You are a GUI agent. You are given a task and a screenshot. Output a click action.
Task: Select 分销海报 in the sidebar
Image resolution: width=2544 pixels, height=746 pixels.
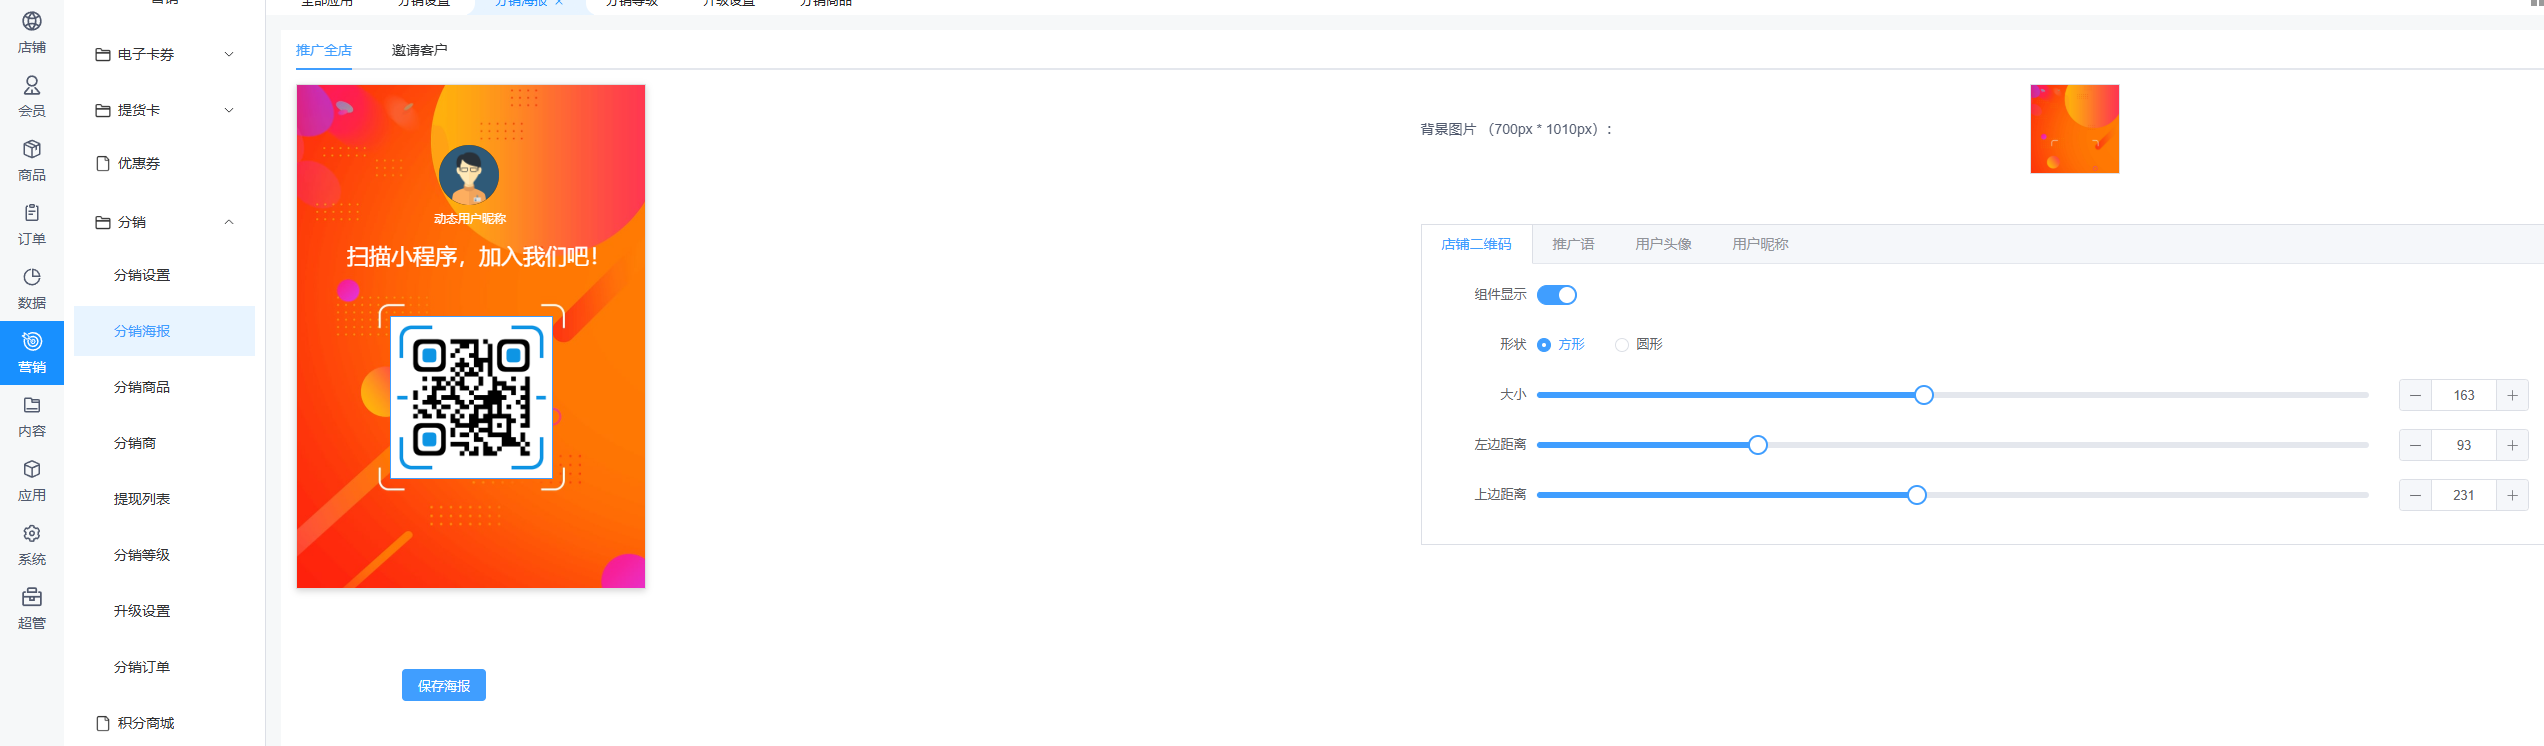click(x=164, y=331)
